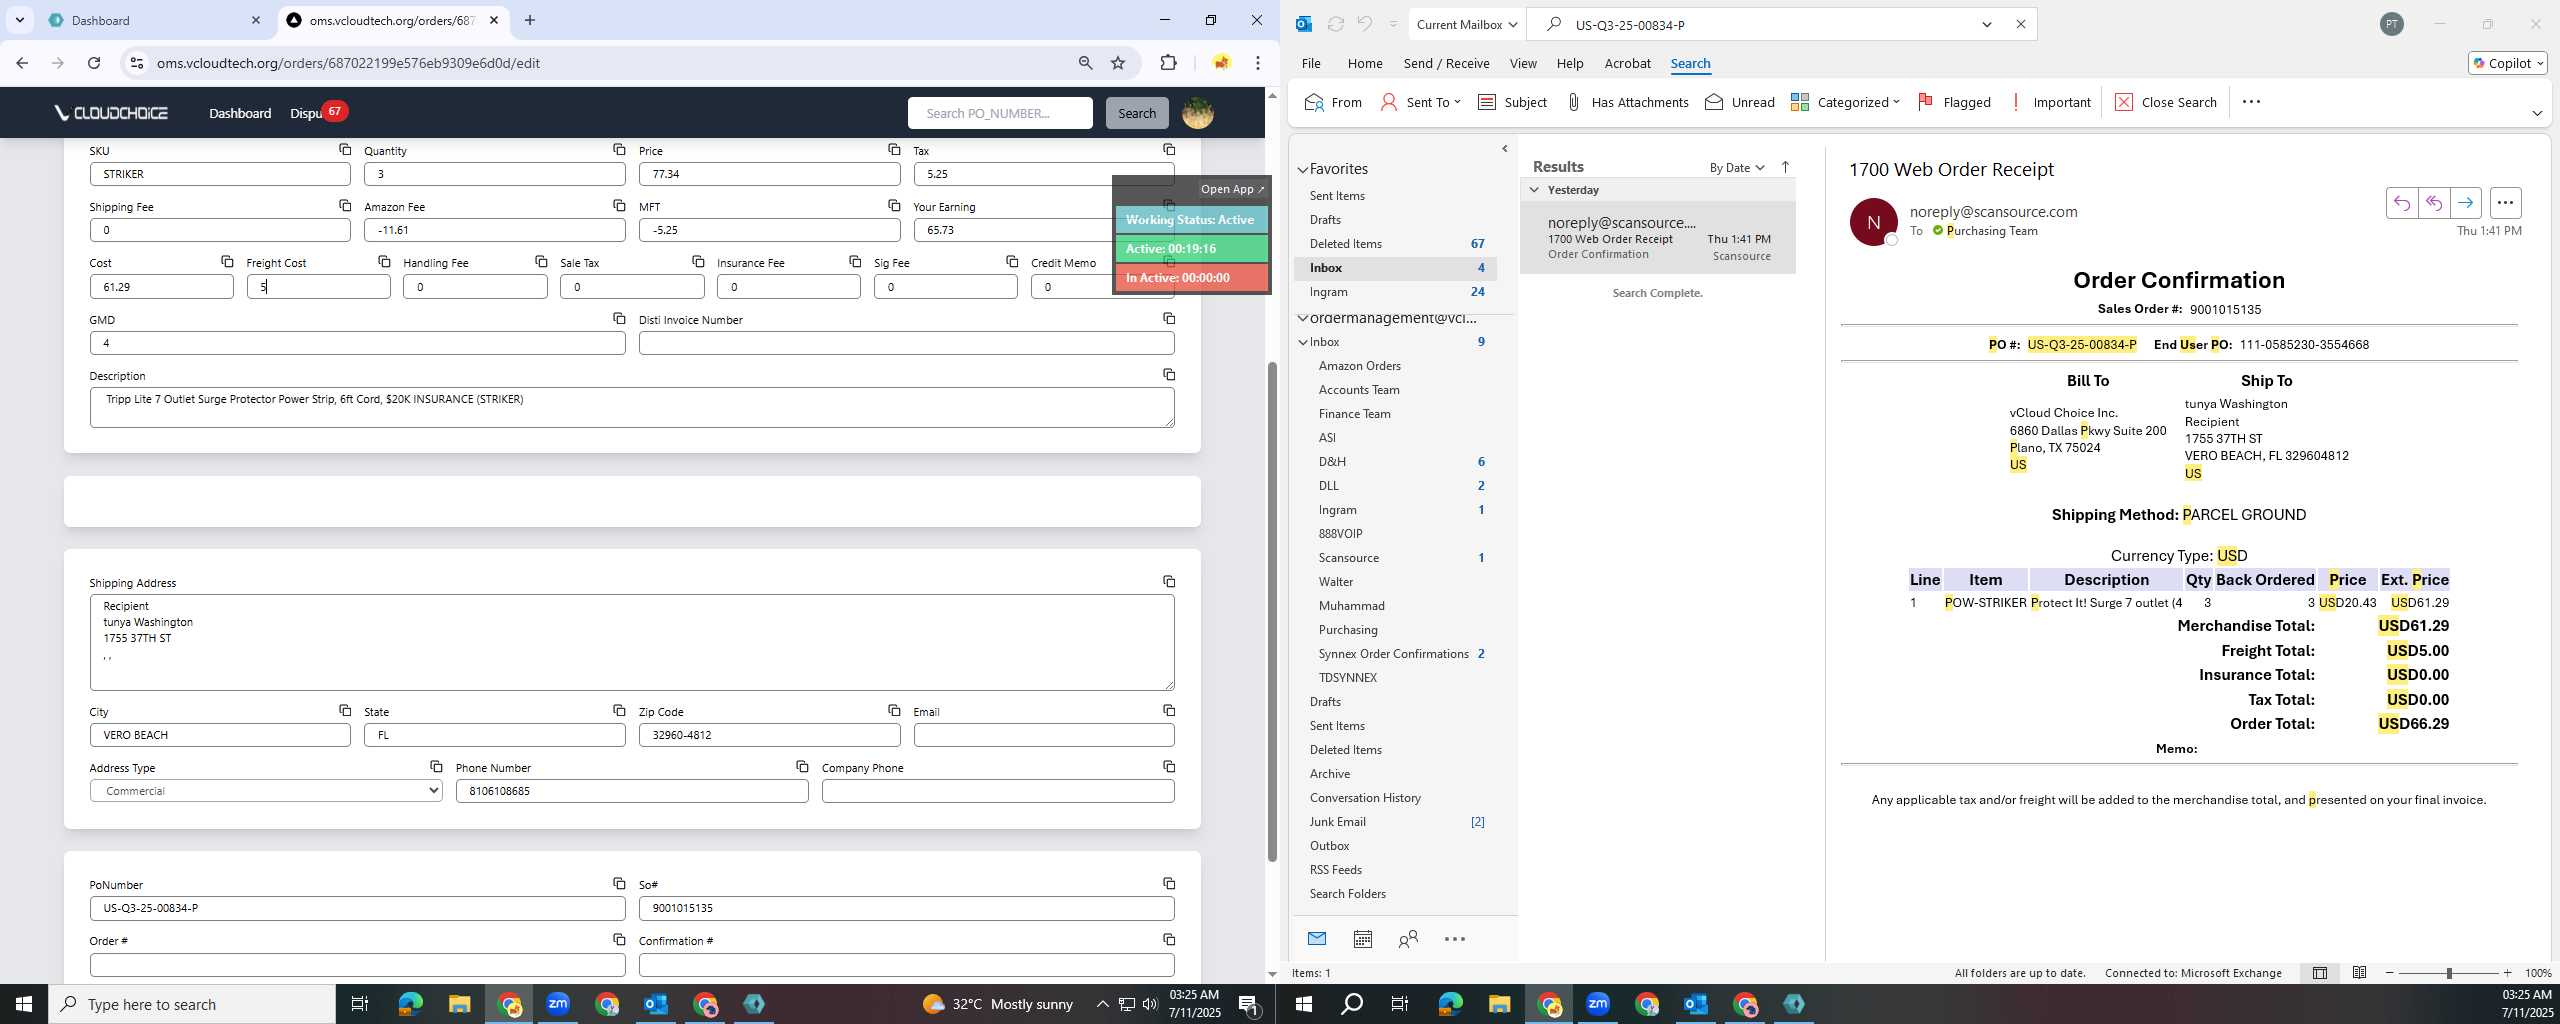Open the Current Mailbox scope dropdown
The height and width of the screenshot is (1024, 2560).
click(x=1467, y=25)
